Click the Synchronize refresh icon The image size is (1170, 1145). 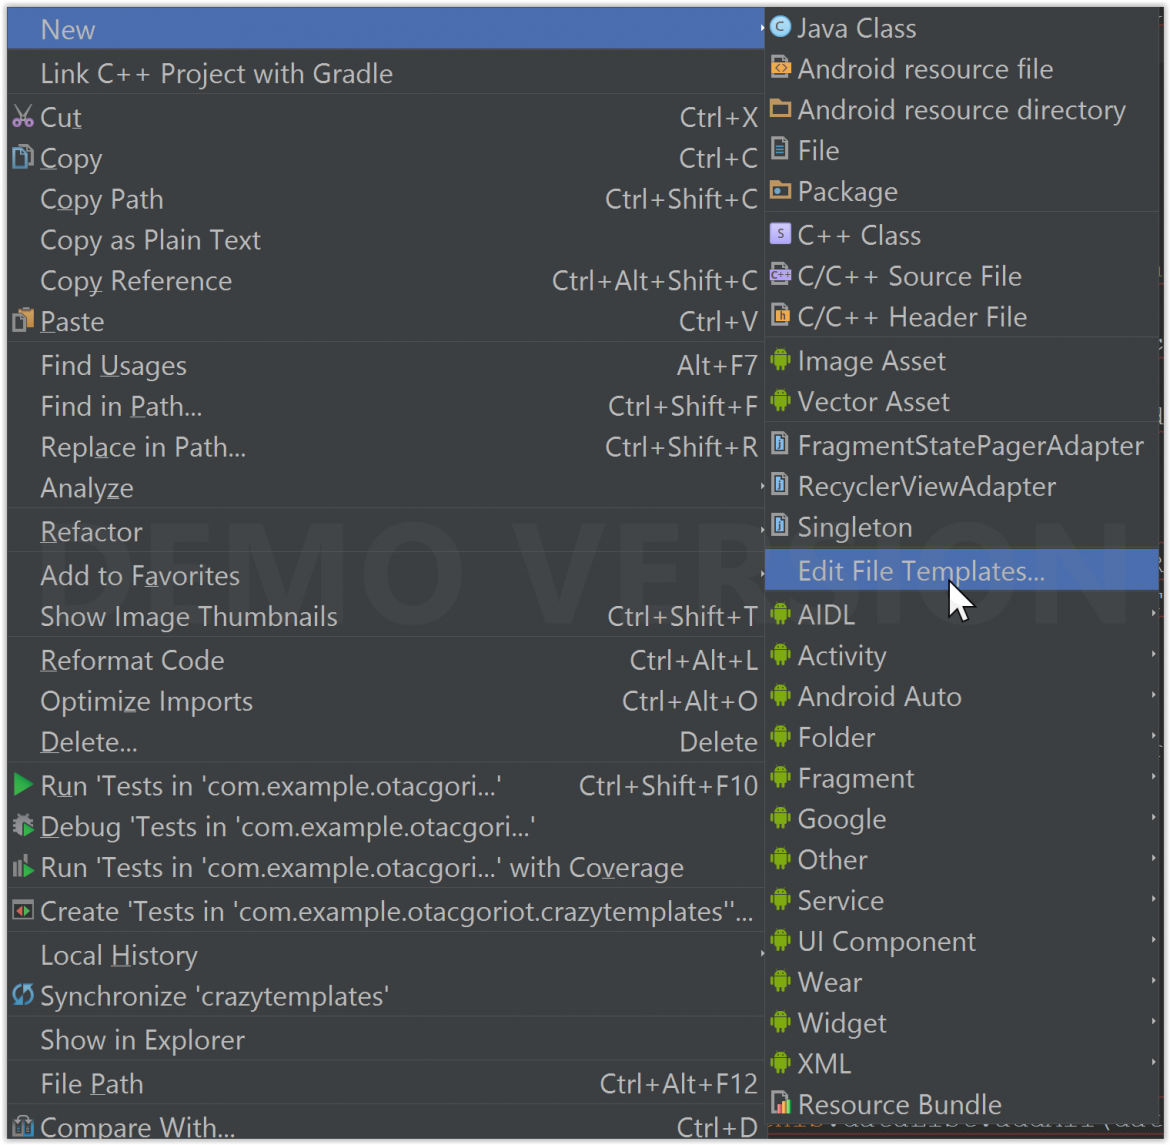tap(23, 995)
